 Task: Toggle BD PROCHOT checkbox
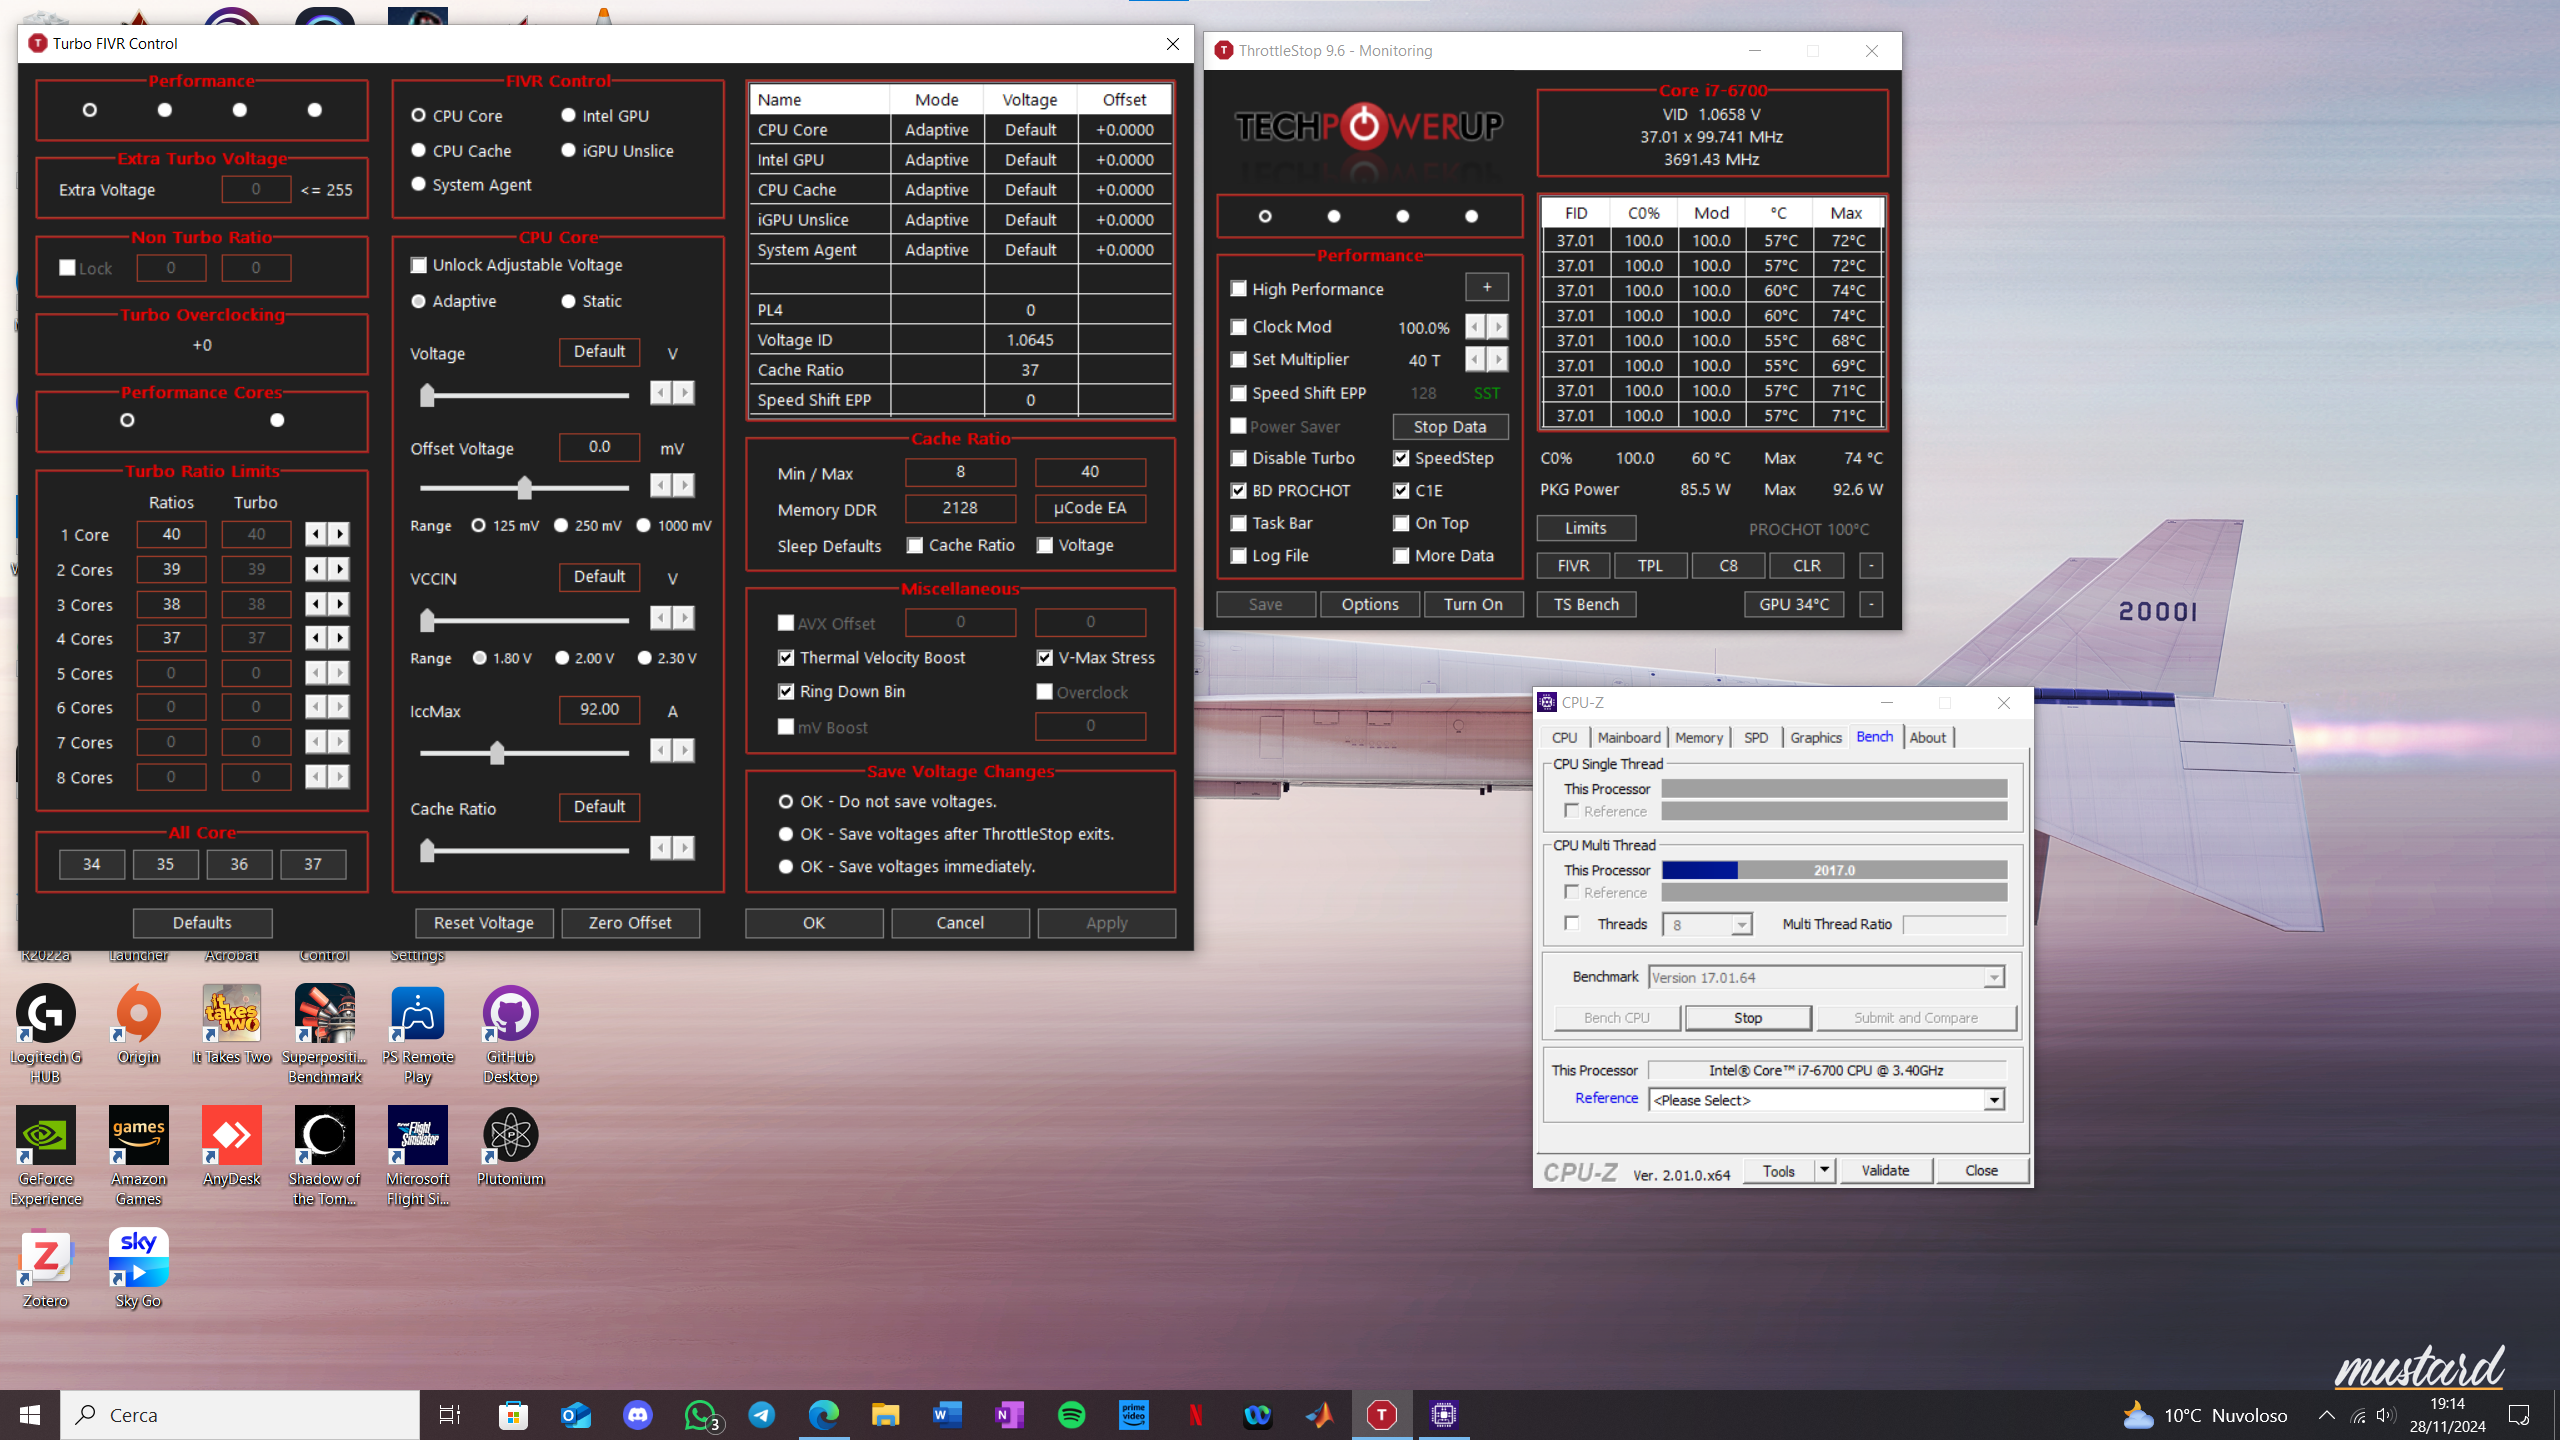1239,490
